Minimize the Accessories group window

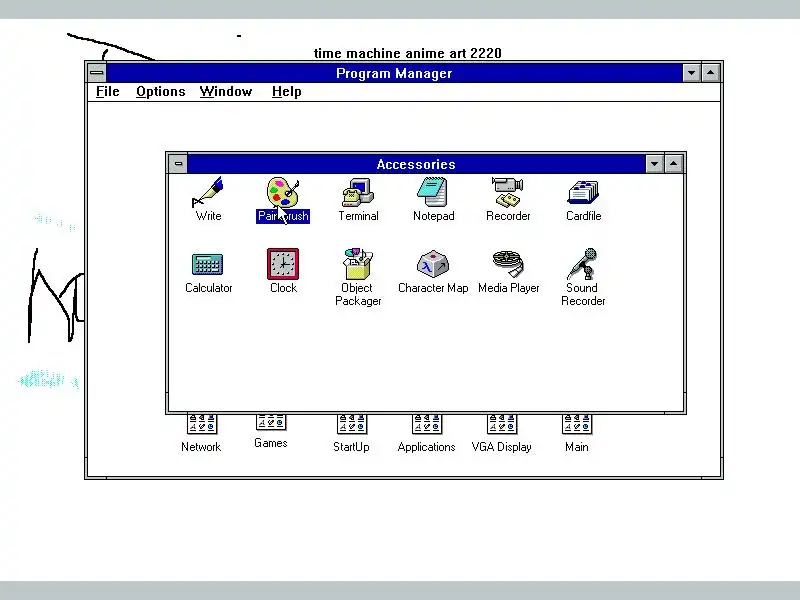pyautogui.click(x=655, y=164)
